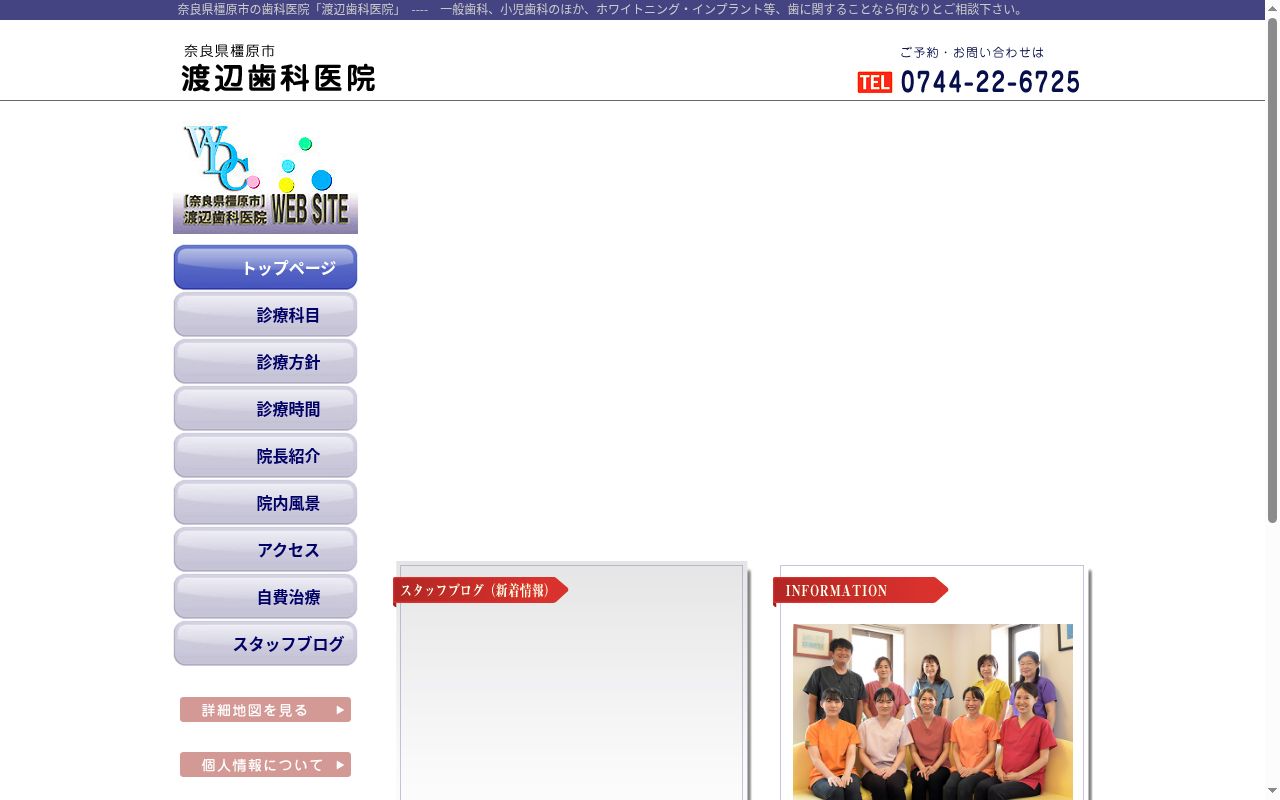Screen dimensions: 1280x800
Task: Click the page vertical scrollbar thumb
Action: coord(1272,270)
